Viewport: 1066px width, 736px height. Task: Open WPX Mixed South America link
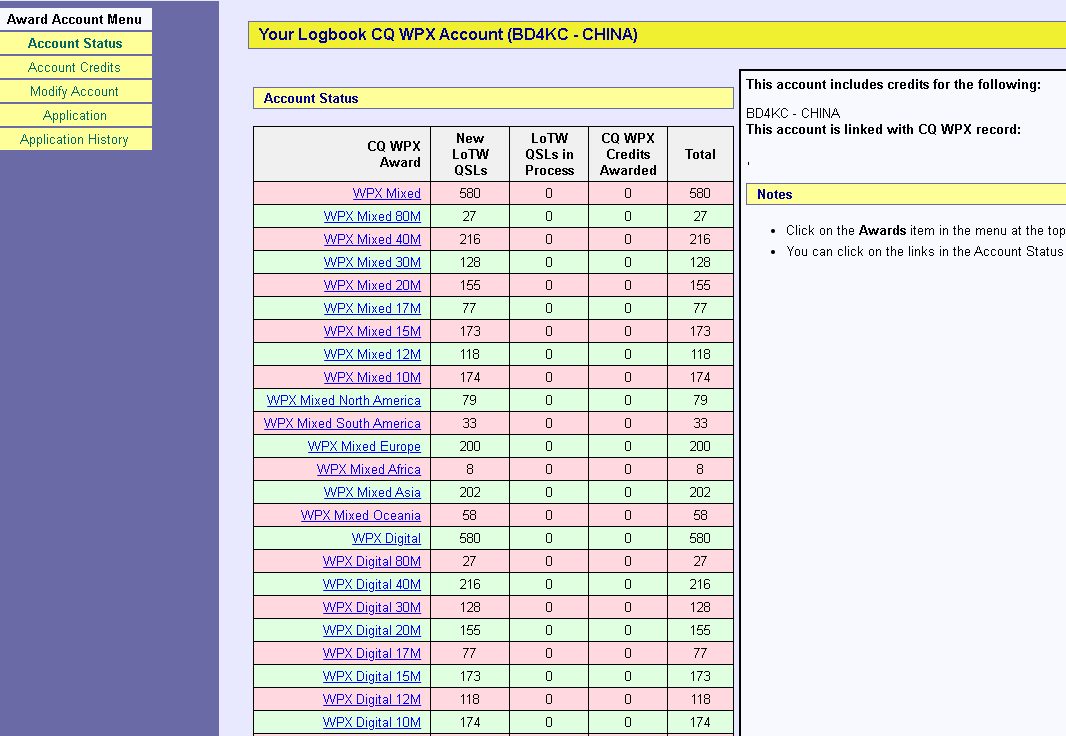(x=342, y=423)
